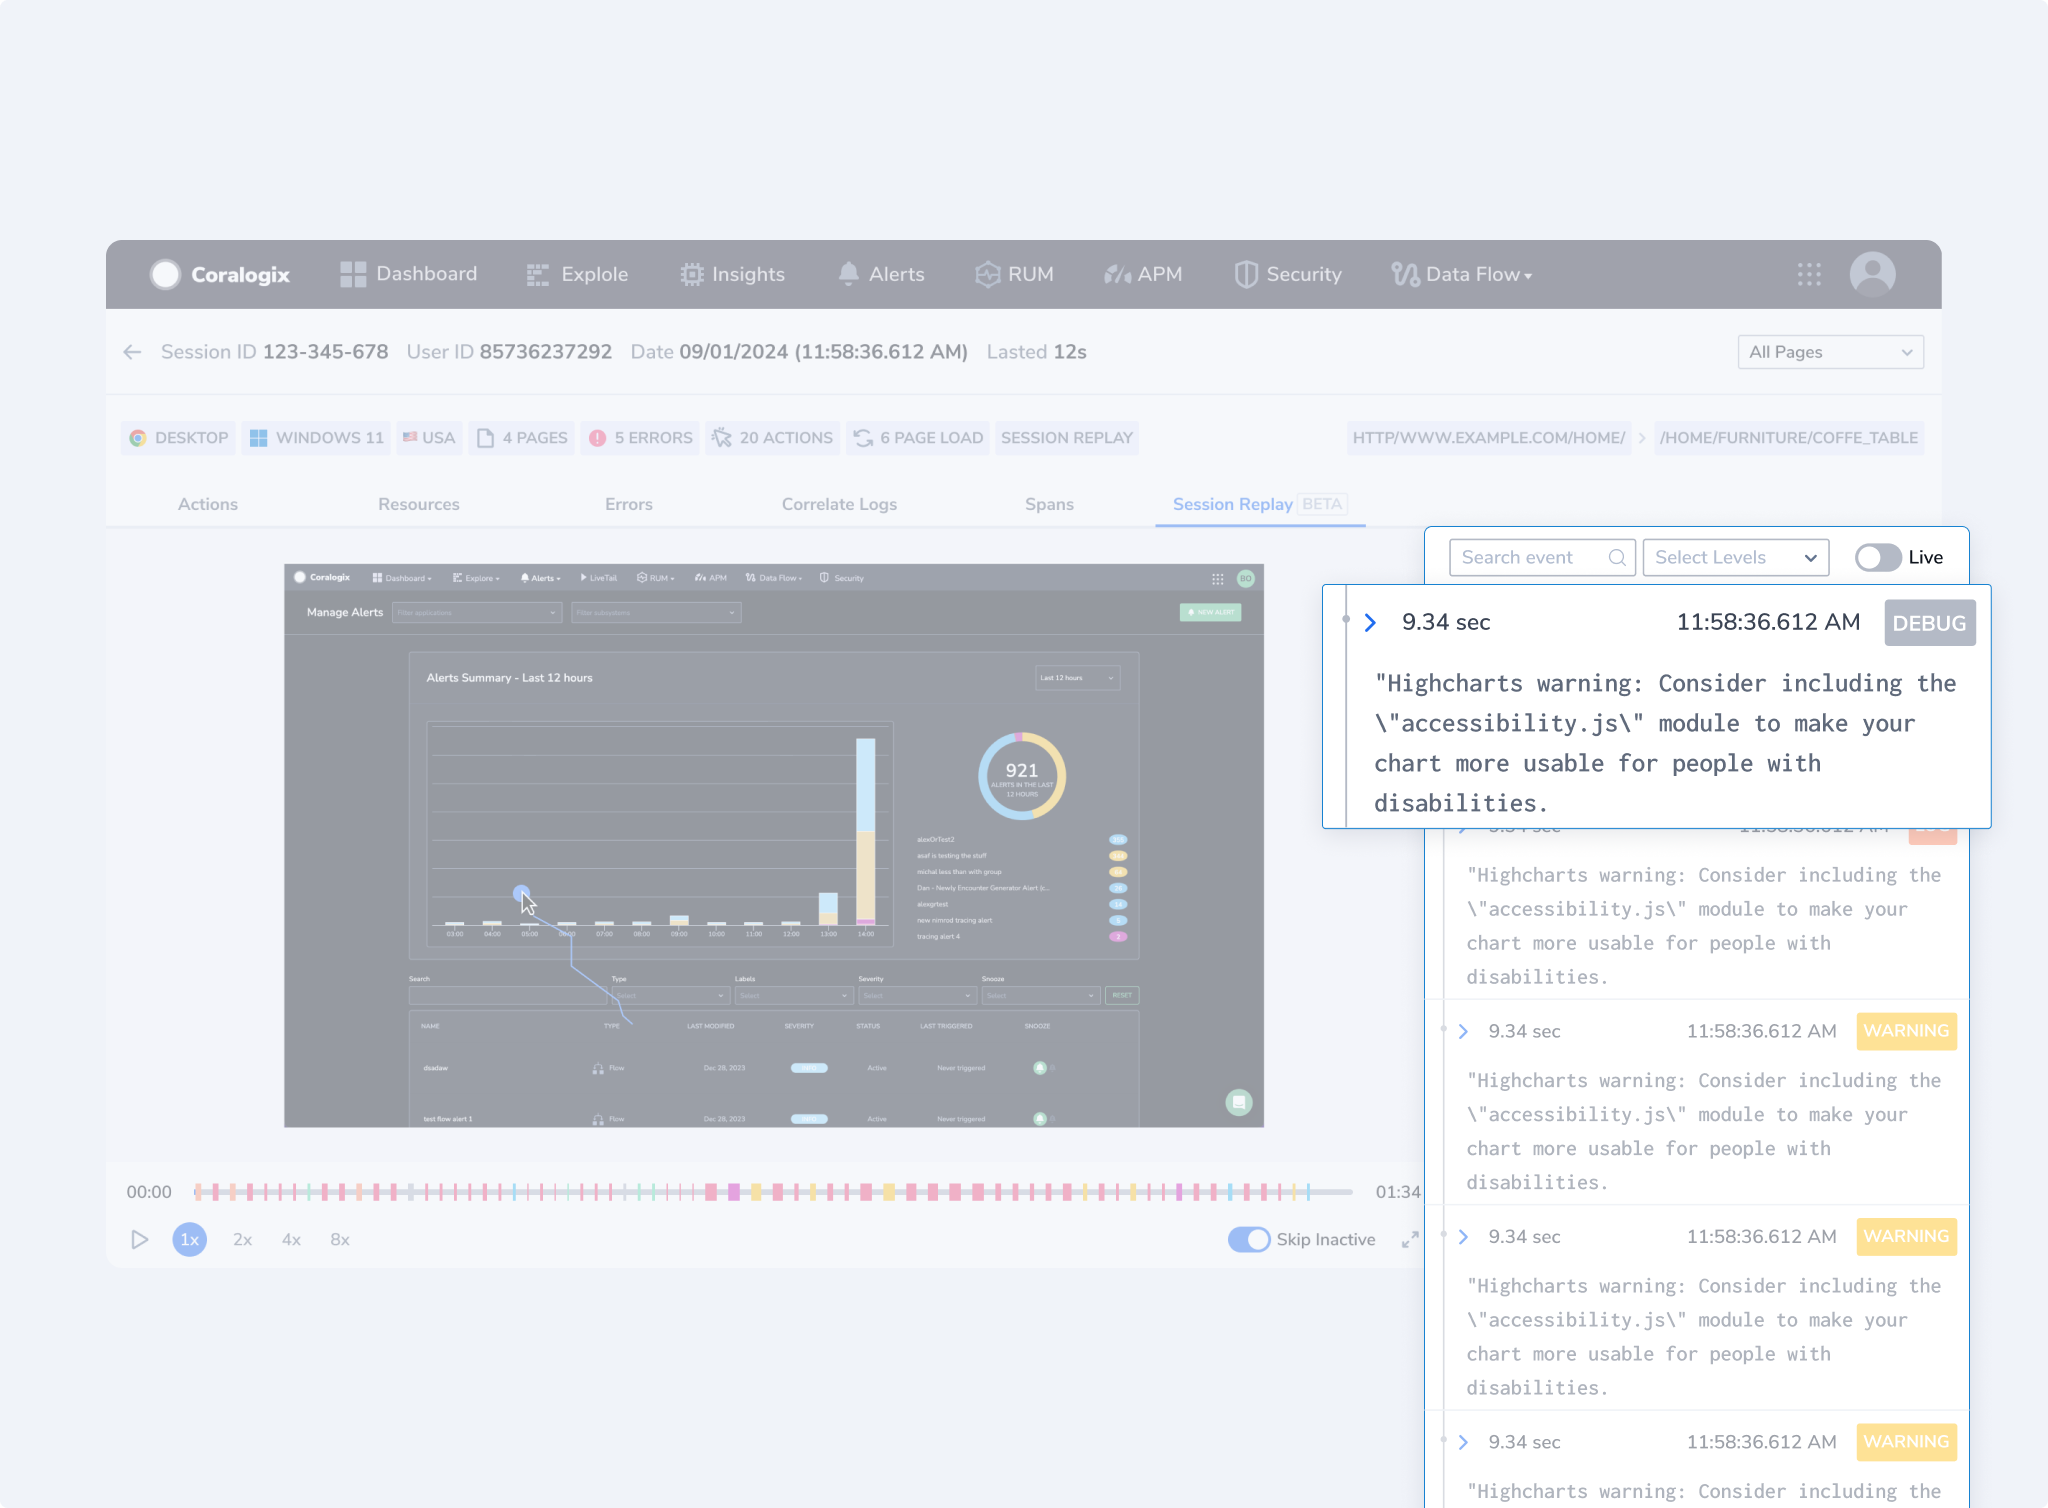
Task: Expand the DEBUG log entry chevron
Action: click(x=1371, y=622)
